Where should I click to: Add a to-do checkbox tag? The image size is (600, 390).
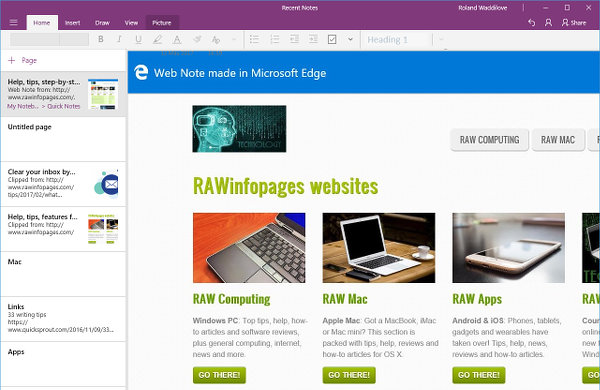pyautogui.click(x=332, y=39)
